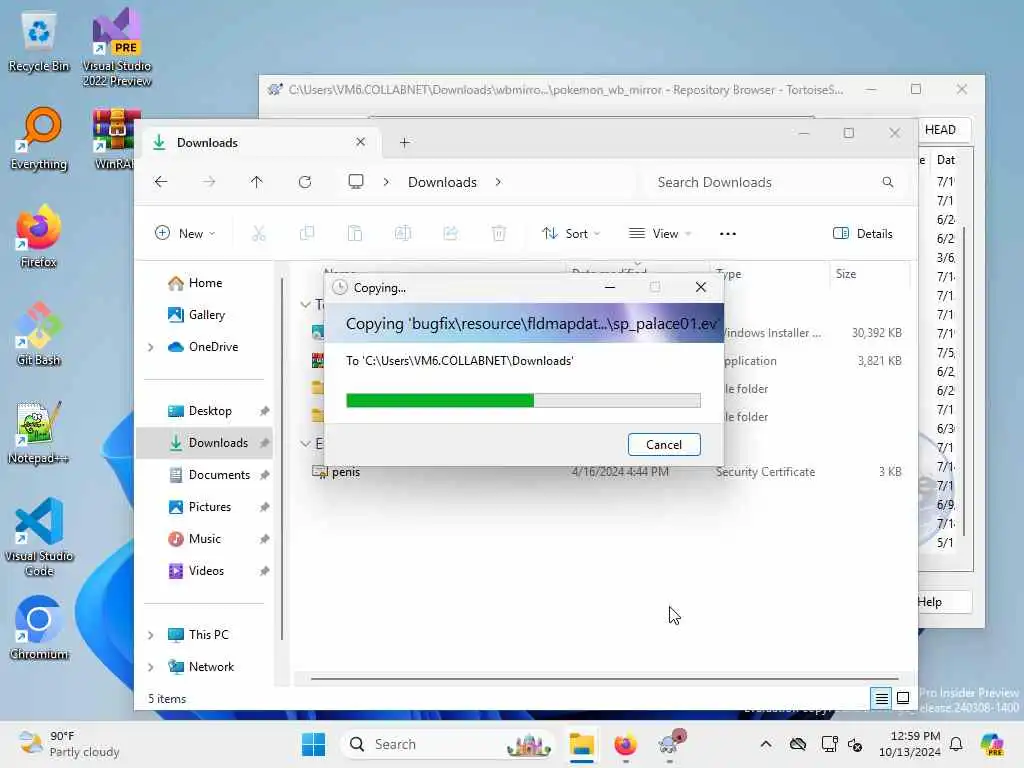This screenshot has width=1024, height=768.
Task: Click the taskbar Search box
Action: click(447, 744)
